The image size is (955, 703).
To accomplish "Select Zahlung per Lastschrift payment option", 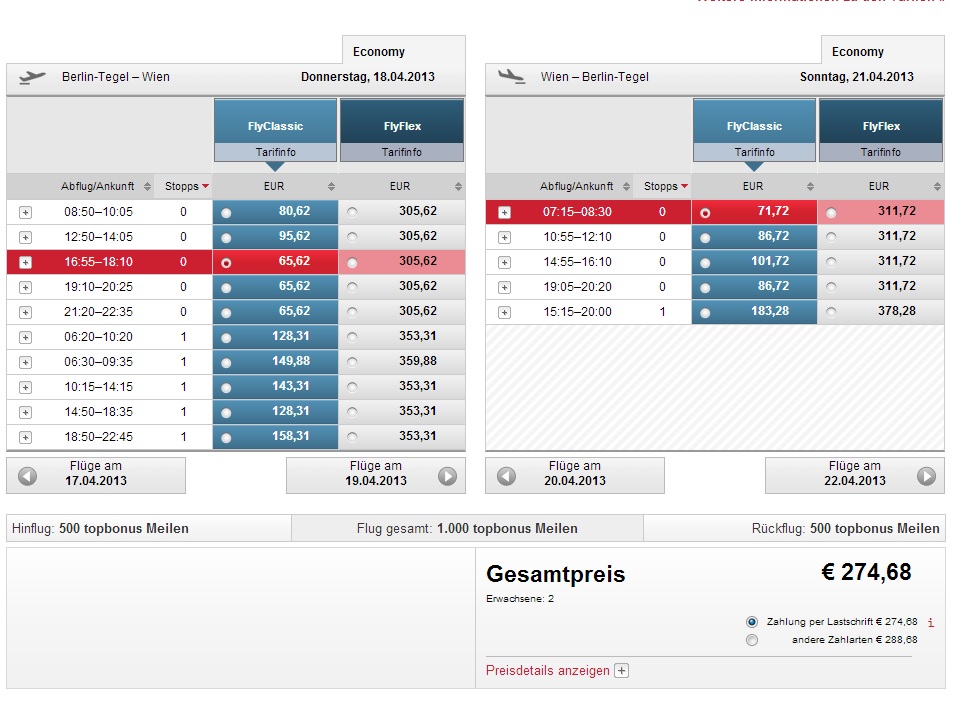I will tap(752, 622).
